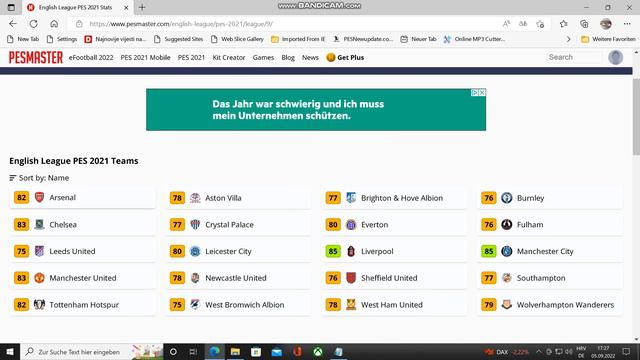Open the PES 2021 Mobile menu

click(145, 58)
